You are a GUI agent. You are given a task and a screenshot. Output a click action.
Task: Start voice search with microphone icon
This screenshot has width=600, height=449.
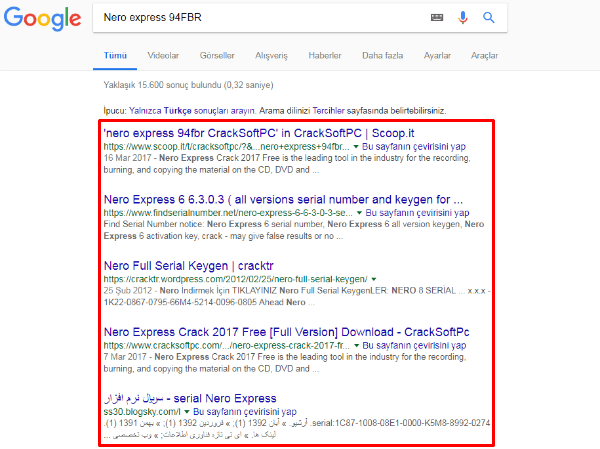463,17
